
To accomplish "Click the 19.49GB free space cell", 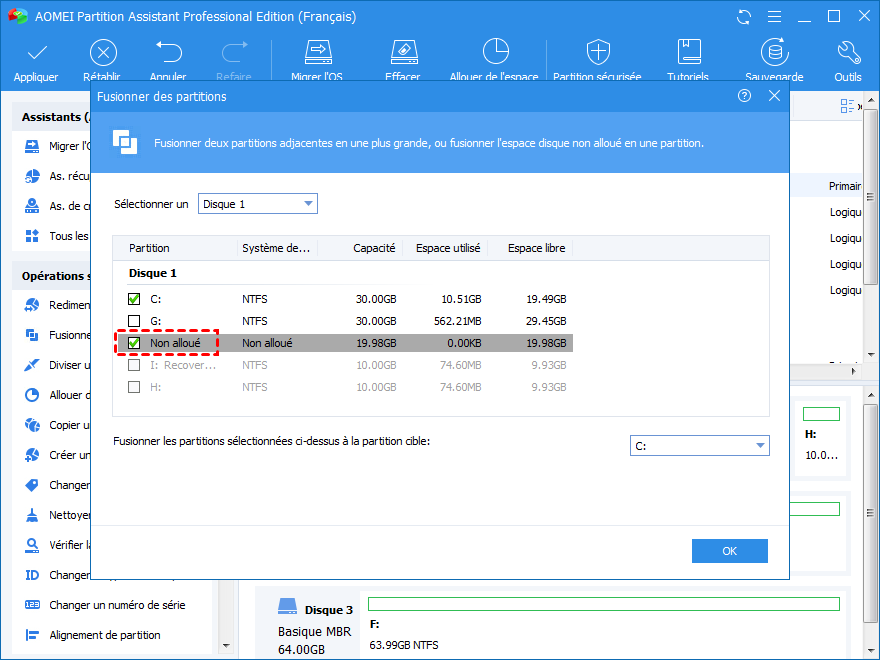I will pyautogui.click(x=546, y=299).
